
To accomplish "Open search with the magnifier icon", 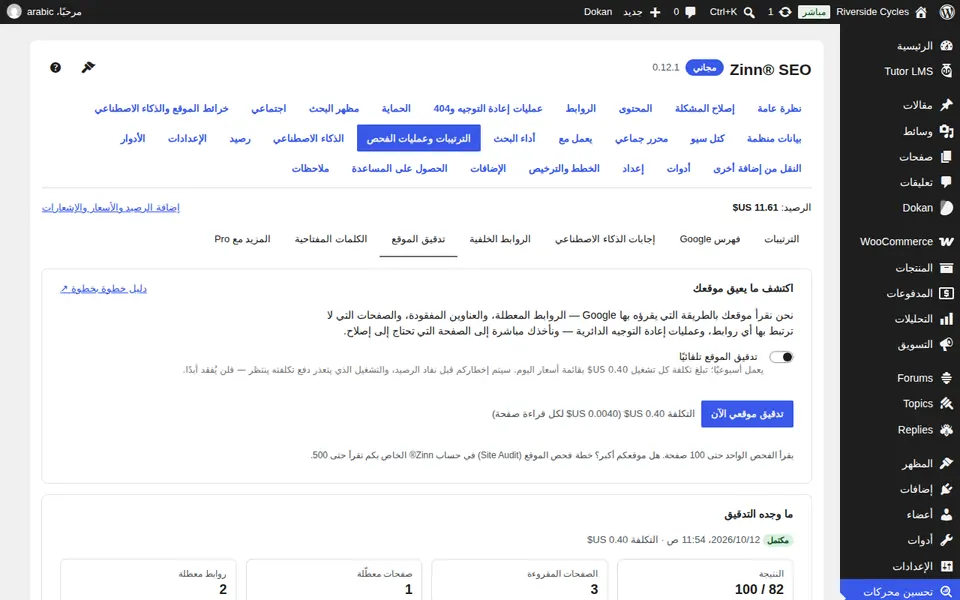I will (749, 12).
